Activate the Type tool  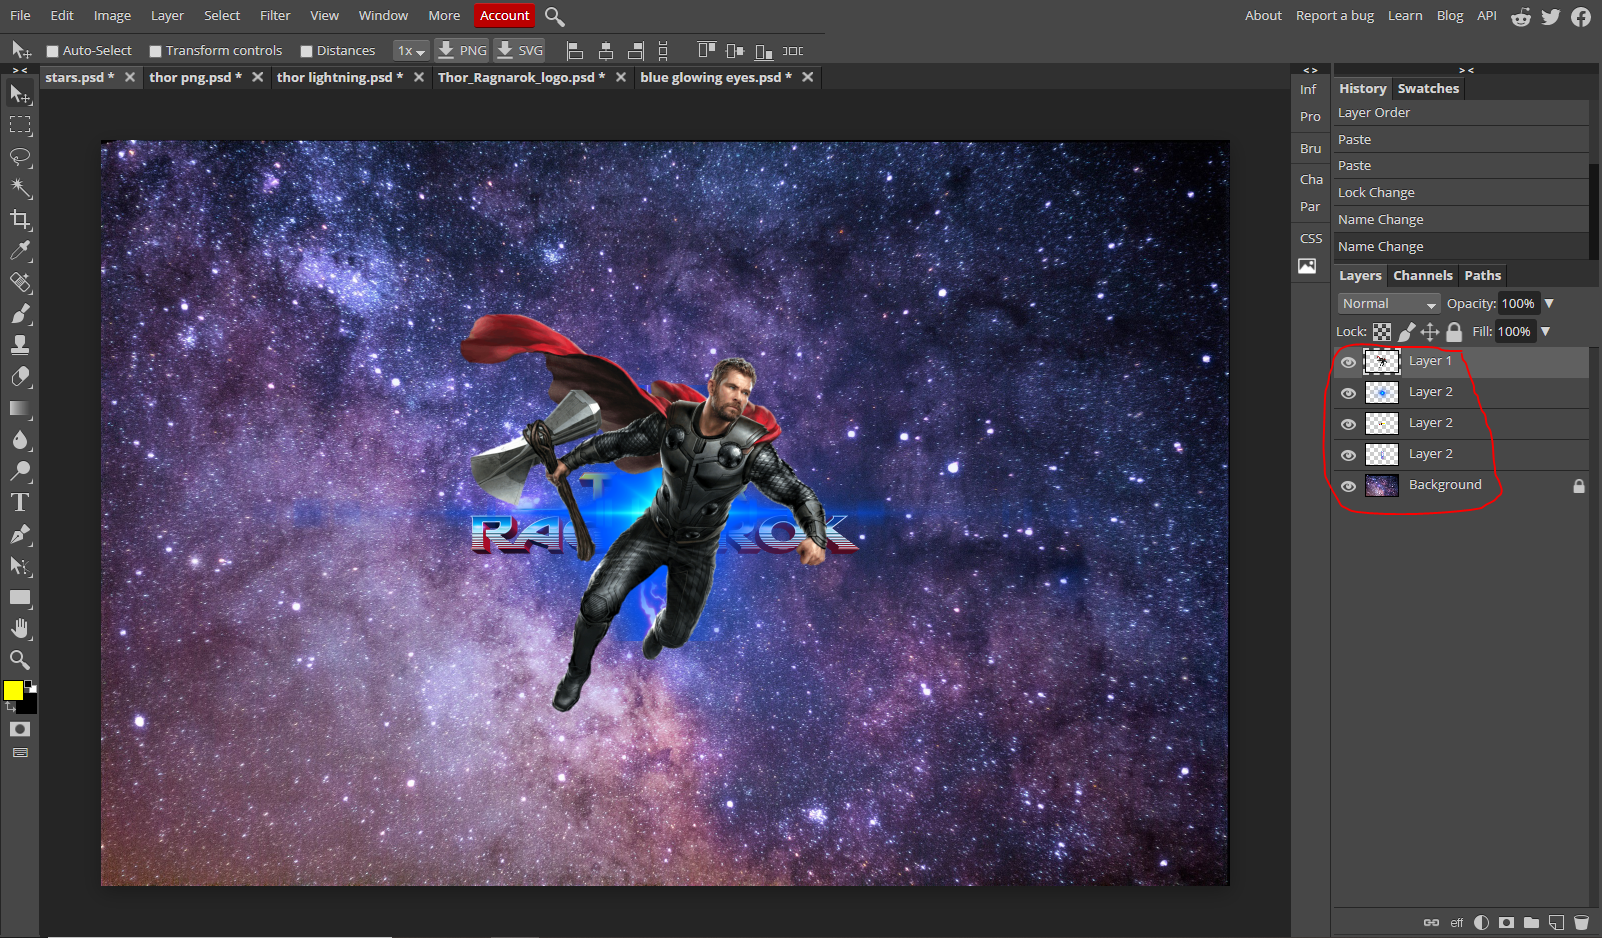[20, 503]
